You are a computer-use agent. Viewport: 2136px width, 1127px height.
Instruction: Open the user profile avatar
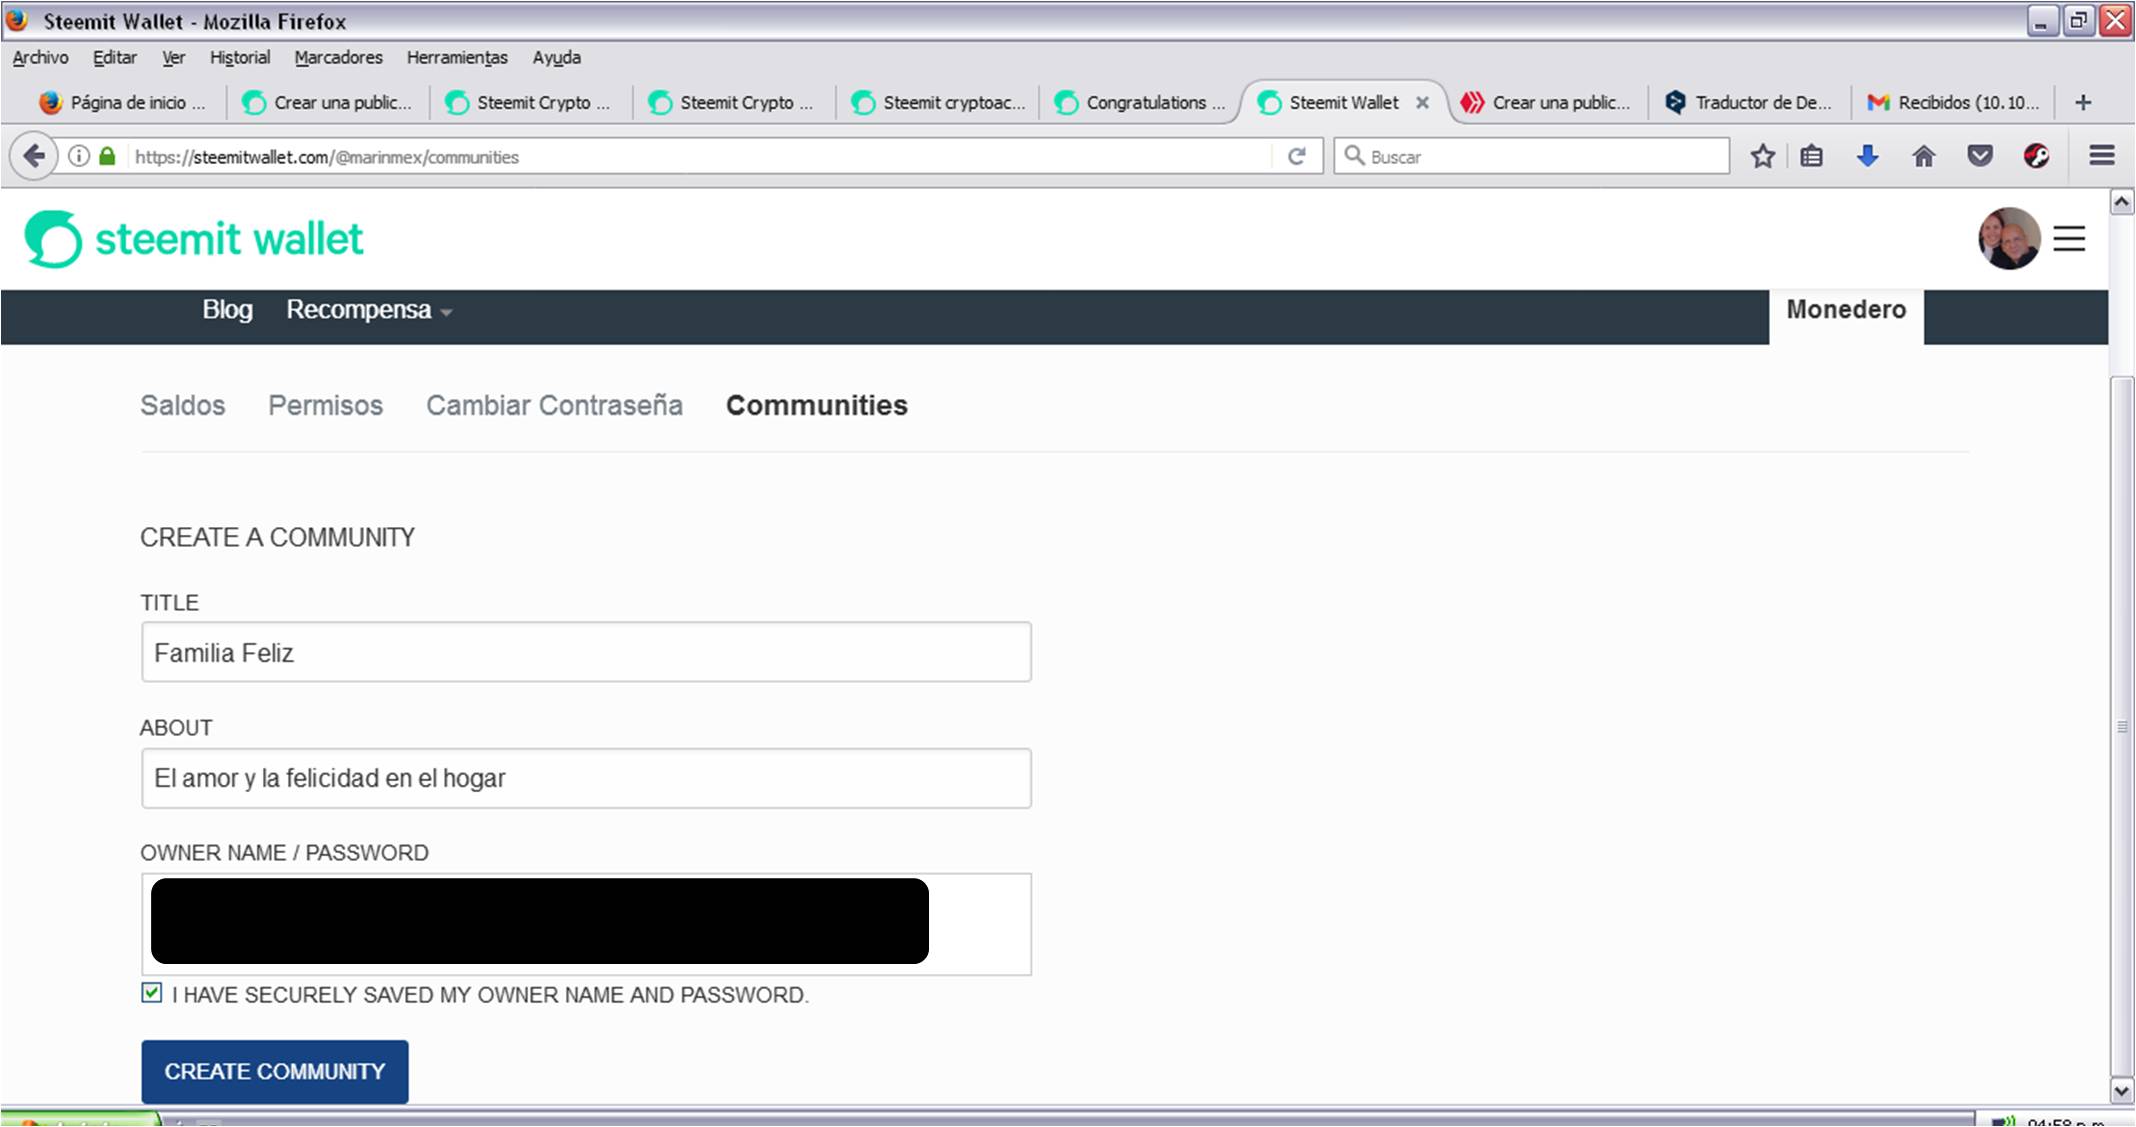click(x=2008, y=239)
